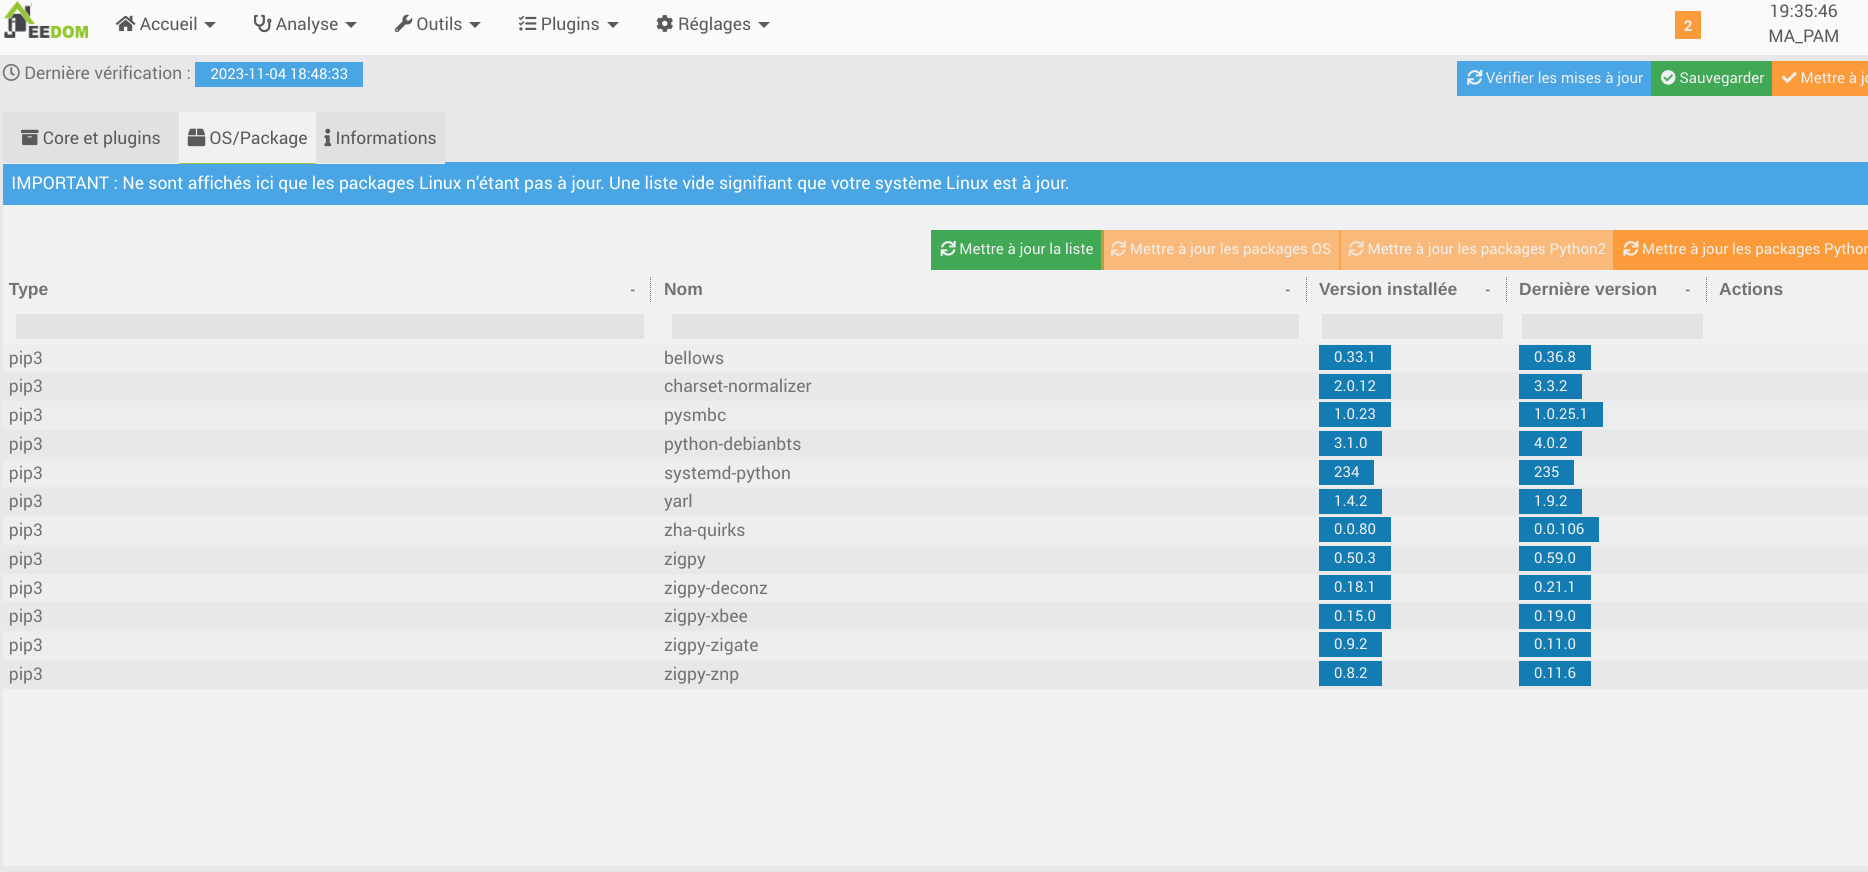Click the archive icon on Core et plugins
Viewport: 1868px width, 872px height.
30,138
